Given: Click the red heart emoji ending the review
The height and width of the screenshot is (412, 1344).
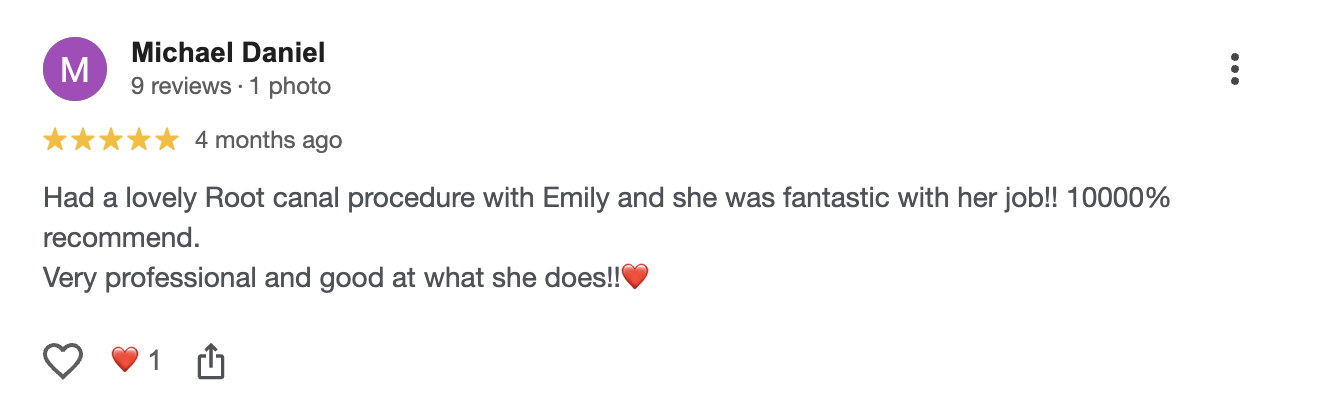Looking at the screenshot, I should [636, 276].
